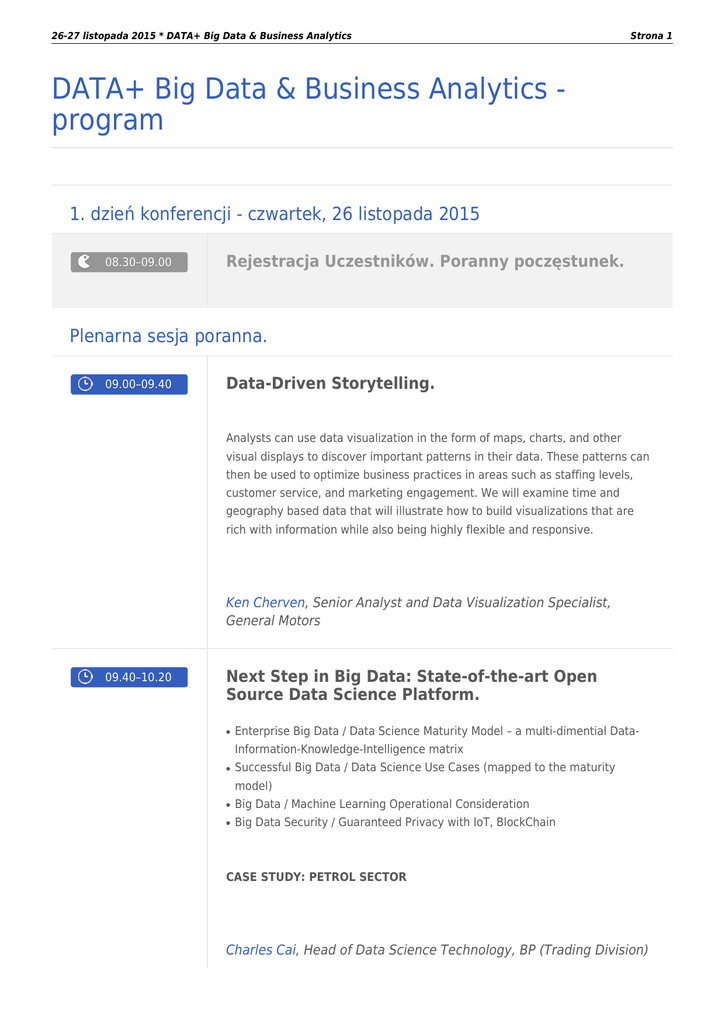The width and height of the screenshot is (725, 1024).
Task: Click the "Machine Learning Operational Consideration" bullet
Action: pos(382,804)
